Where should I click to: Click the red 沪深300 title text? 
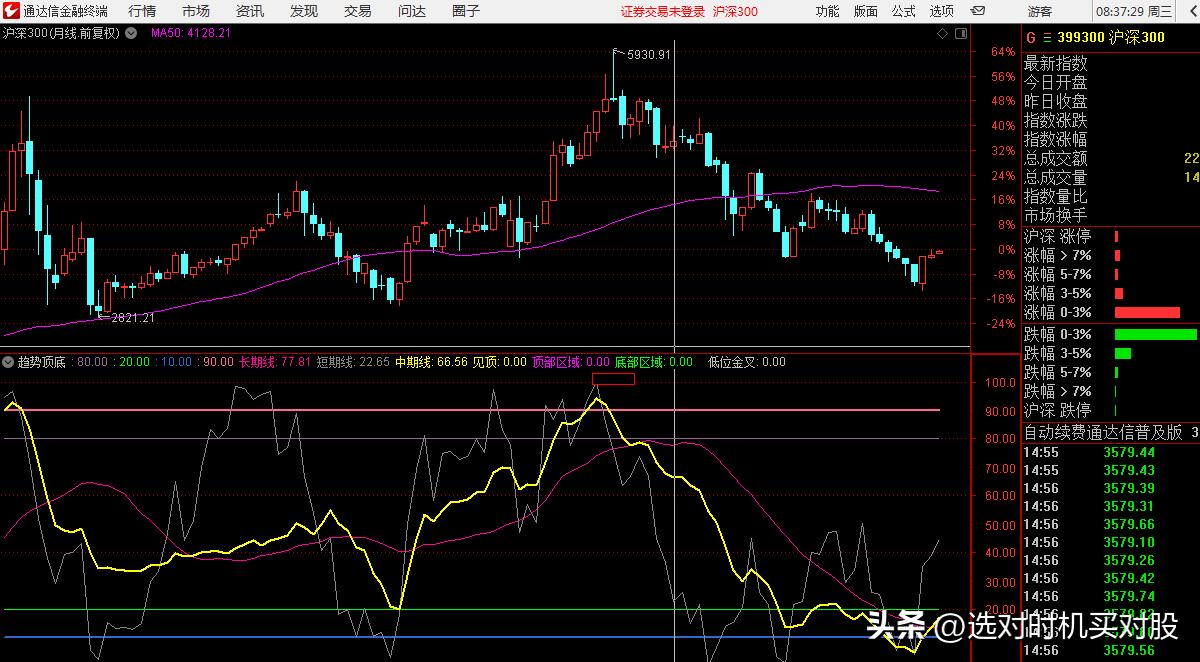click(735, 11)
